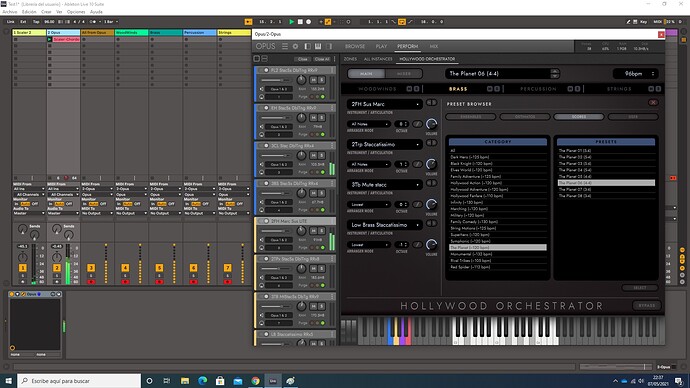690x388 pixels.
Task: Click the Record button in Ableton transport
Action: click(x=308, y=22)
